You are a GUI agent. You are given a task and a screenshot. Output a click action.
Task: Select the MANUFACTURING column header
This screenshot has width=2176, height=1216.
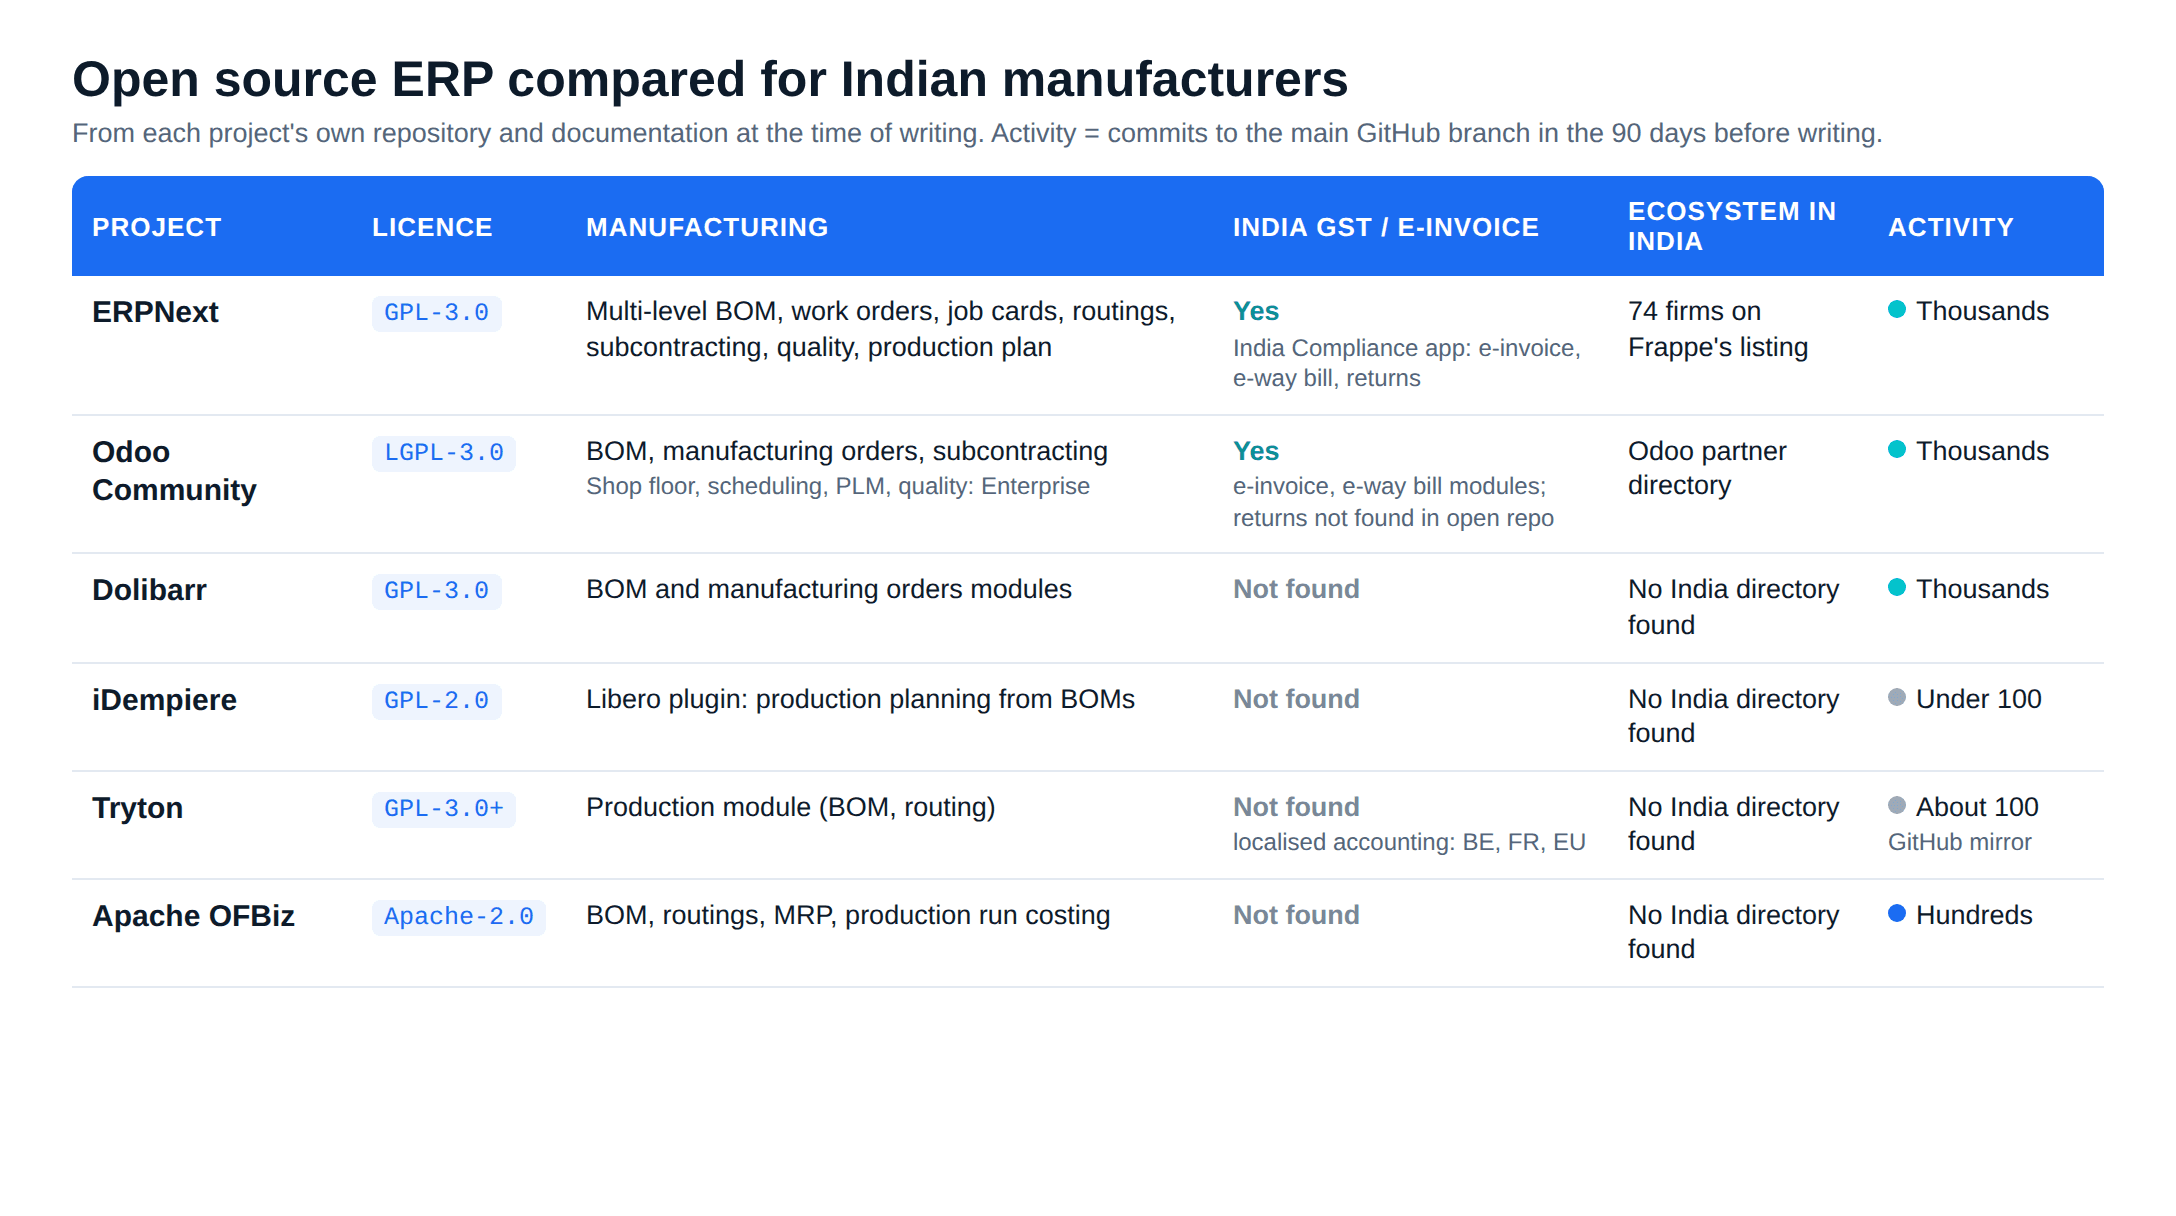click(707, 227)
